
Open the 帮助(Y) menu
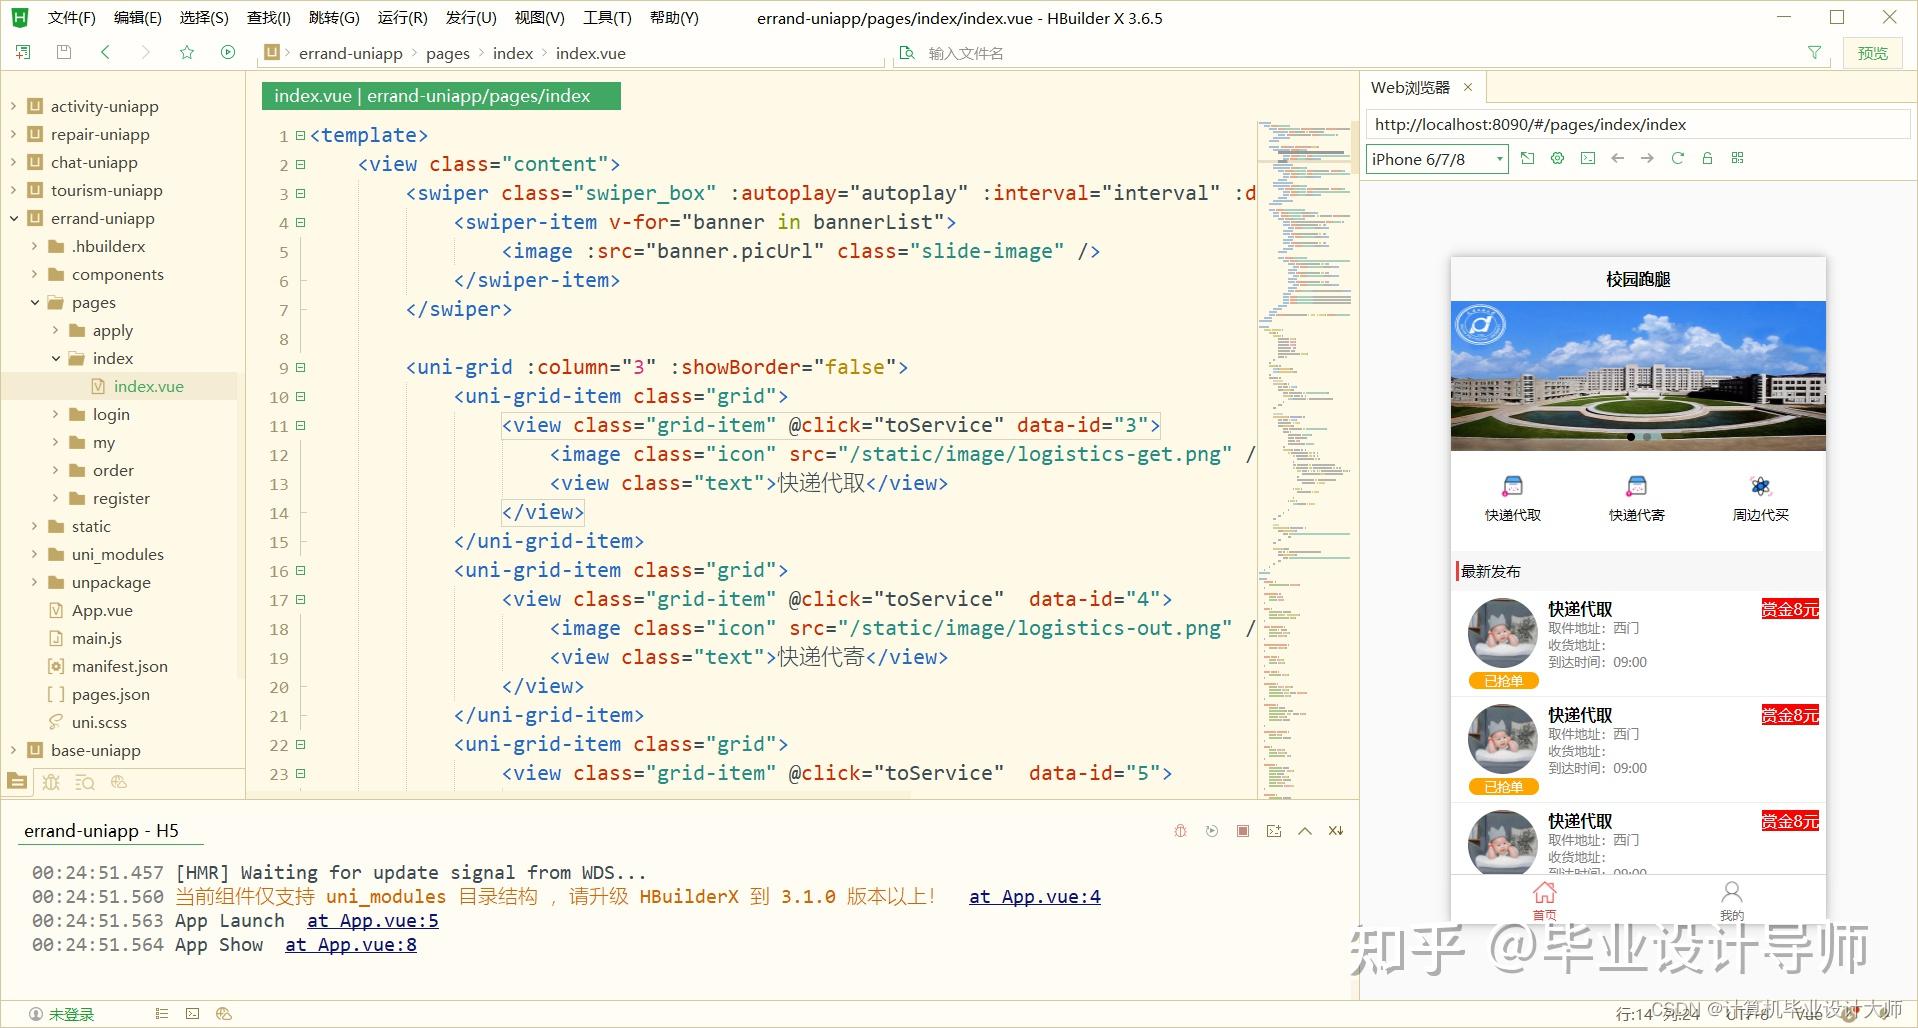pyautogui.click(x=674, y=18)
